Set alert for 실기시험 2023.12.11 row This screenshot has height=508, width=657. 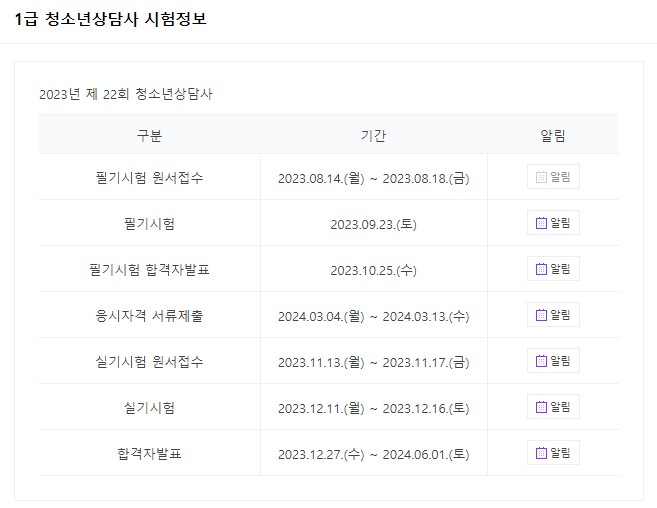[553, 407]
